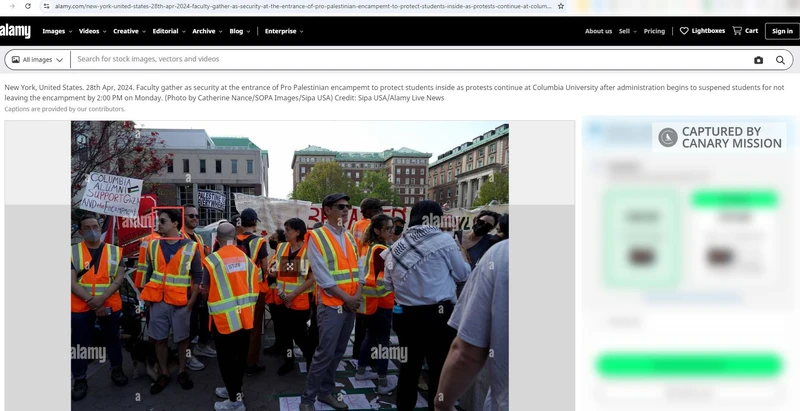
Task: Expand the Images menu dropdown
Action: click(x=56, y=31)
